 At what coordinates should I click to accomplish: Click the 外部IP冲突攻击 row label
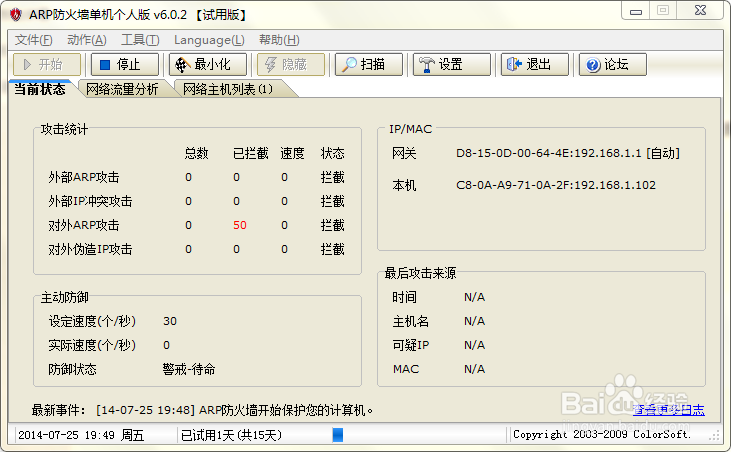point(90,201)
